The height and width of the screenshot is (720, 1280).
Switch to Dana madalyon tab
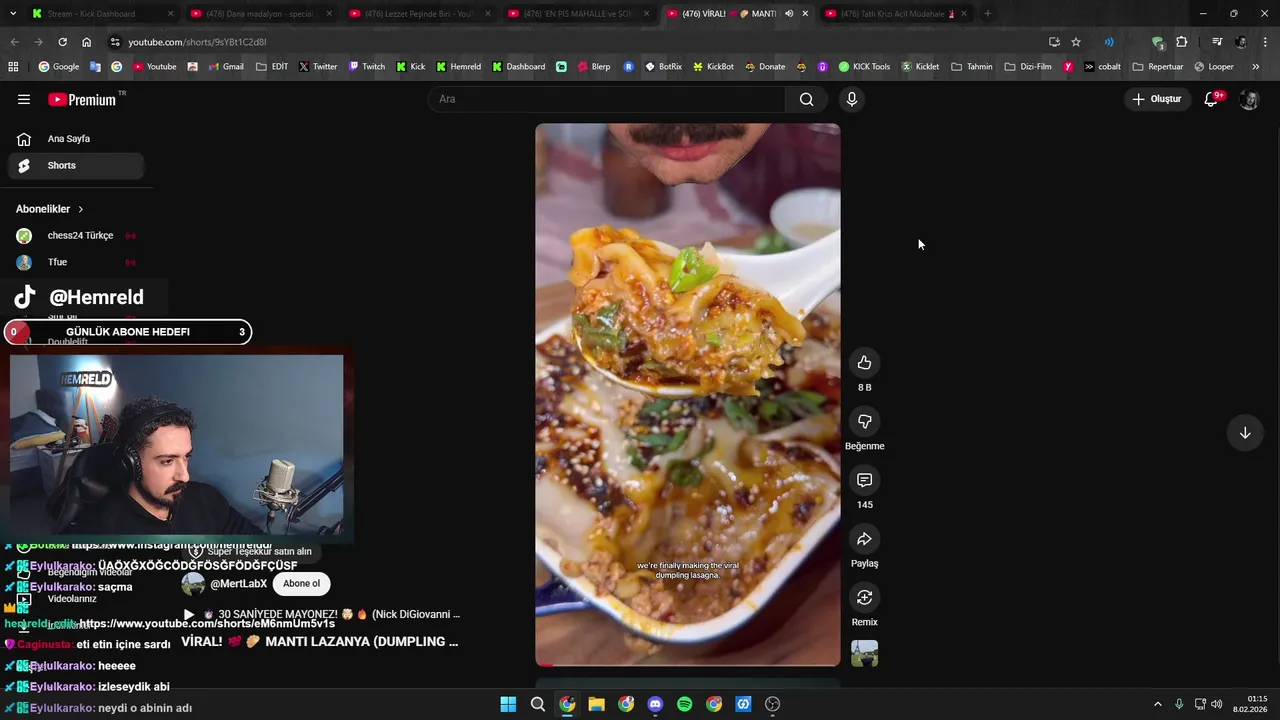(x=261, y=14)
